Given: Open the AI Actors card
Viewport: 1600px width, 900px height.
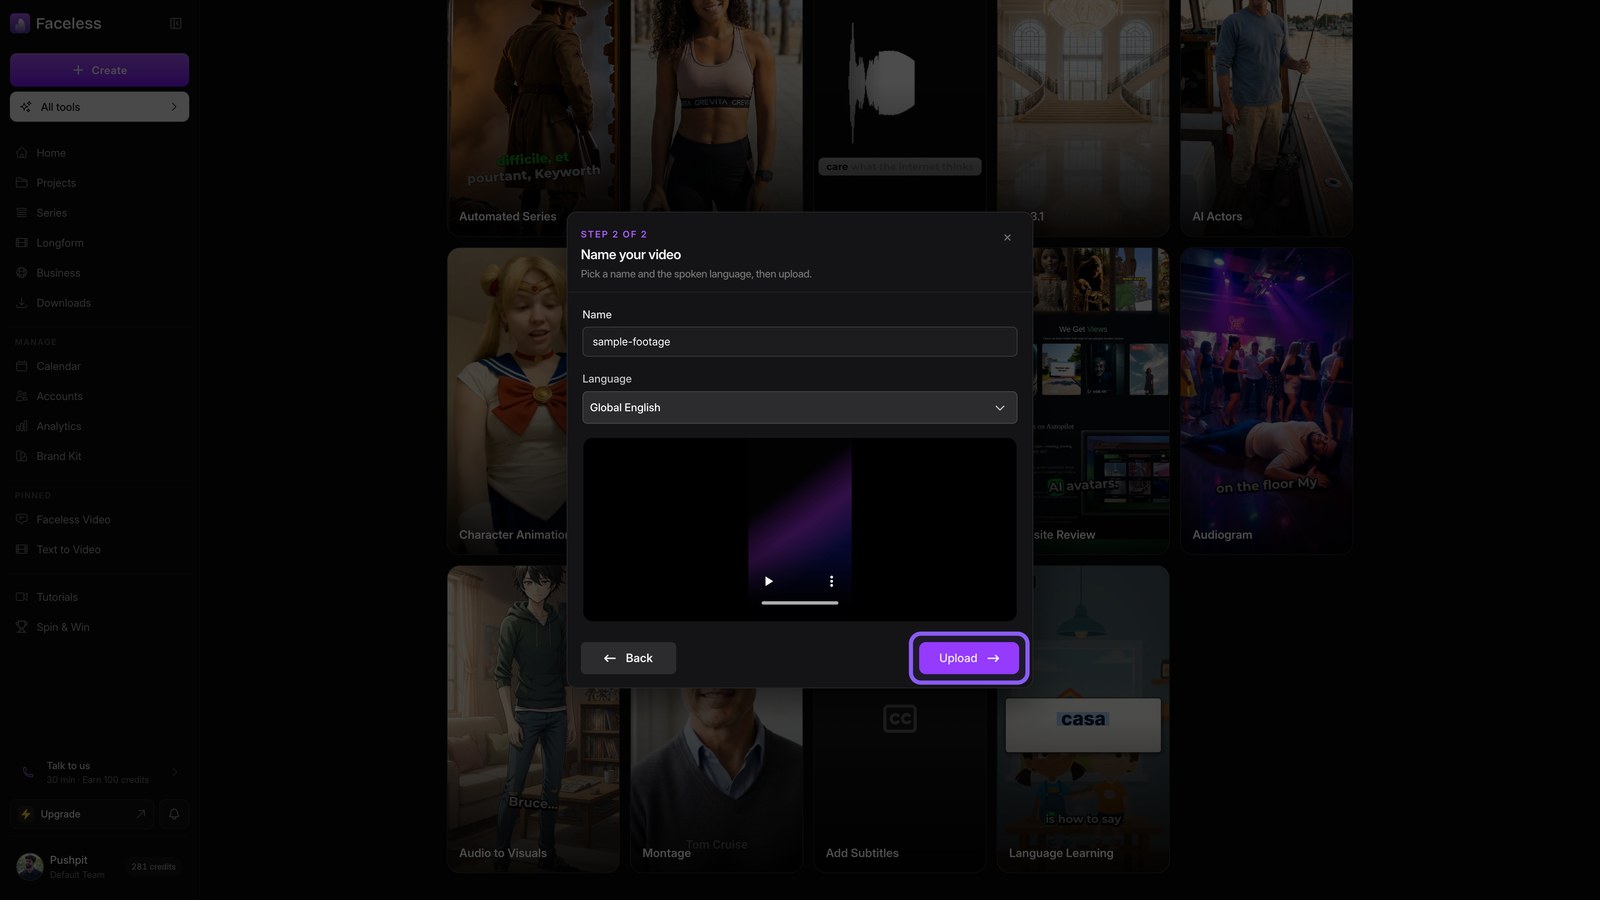Looking at the screenshot, I should tap(1266, 118).
